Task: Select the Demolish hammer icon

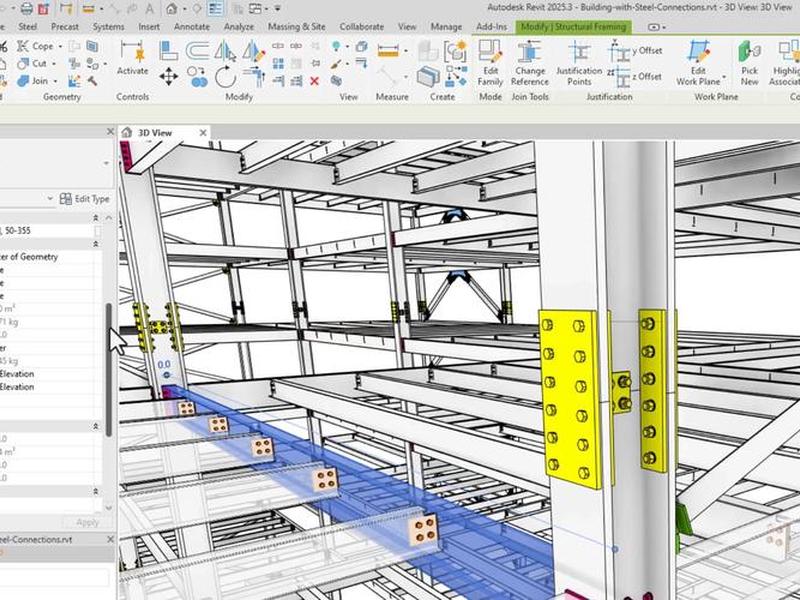Action: coord(92,81)
